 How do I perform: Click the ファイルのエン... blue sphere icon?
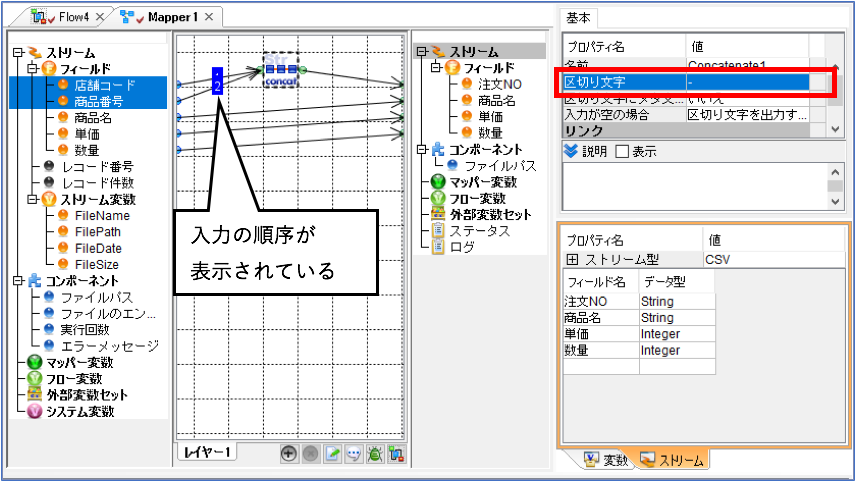[x=49, y=313]
